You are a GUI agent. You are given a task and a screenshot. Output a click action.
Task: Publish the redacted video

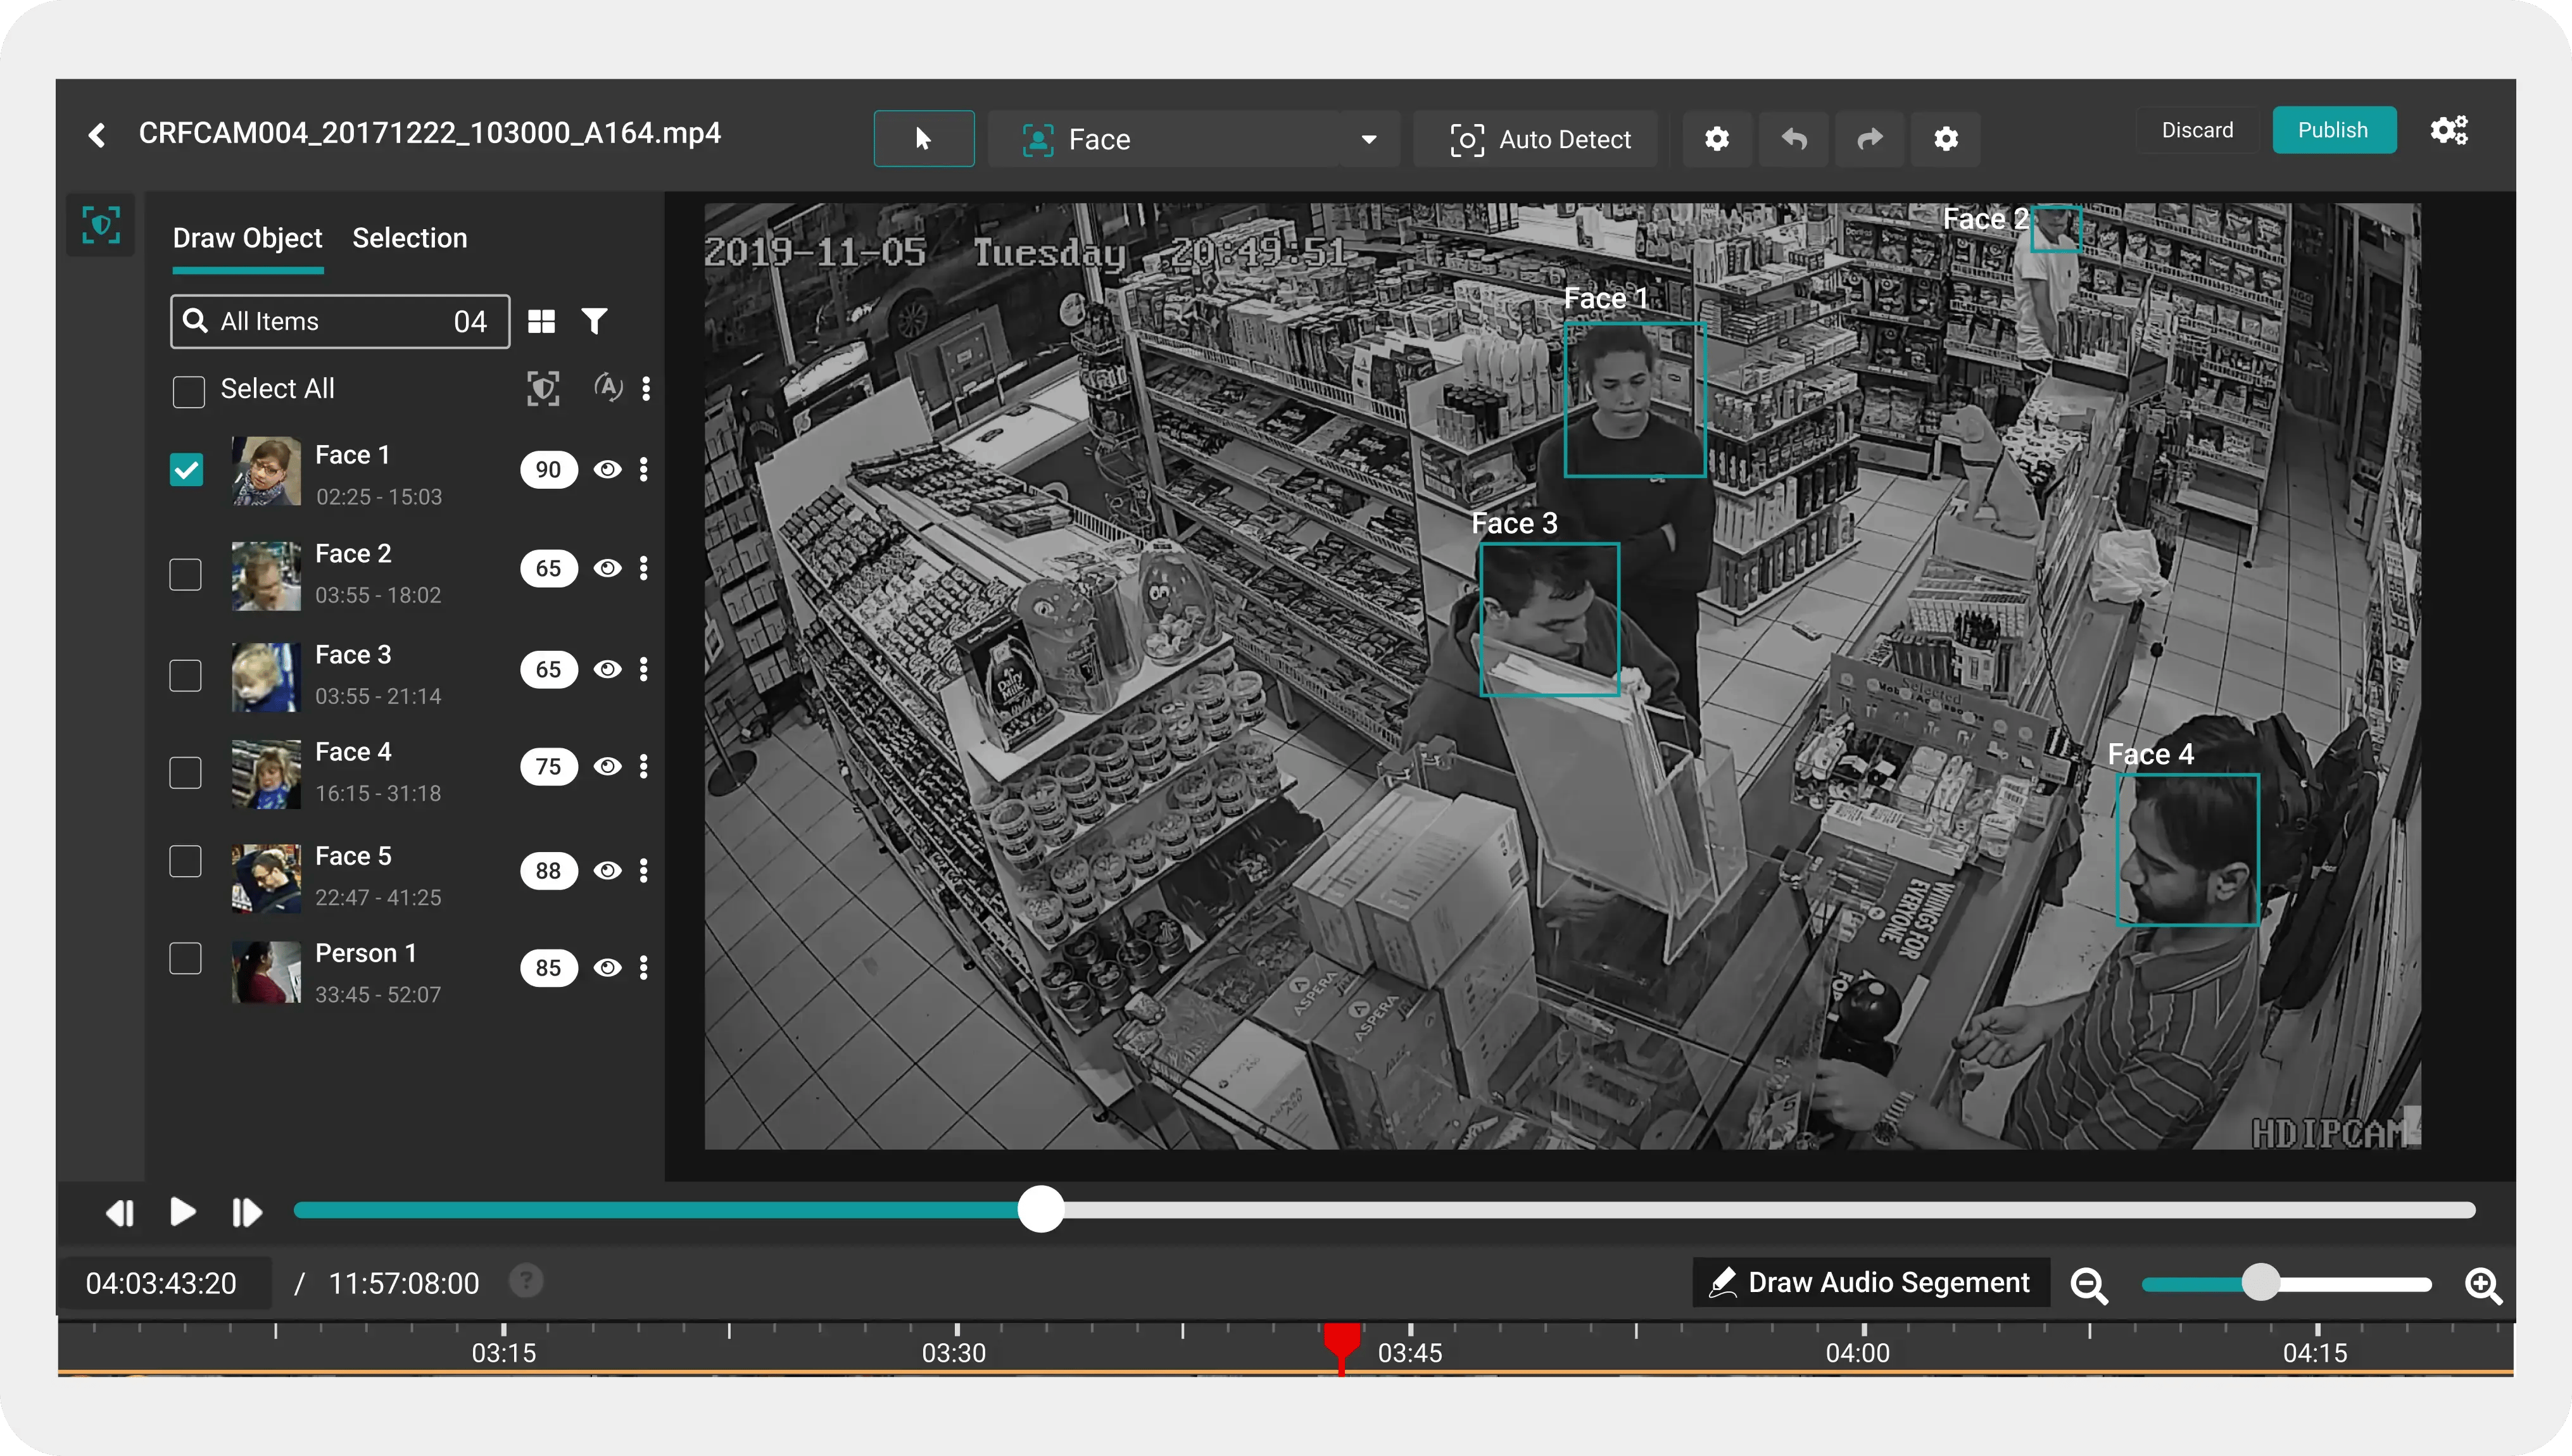[2334, 130]
